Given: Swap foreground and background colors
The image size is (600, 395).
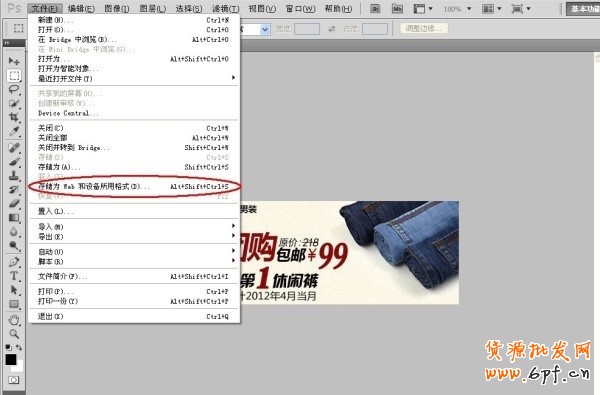Looking at the screenshot, I should (19, 347).
